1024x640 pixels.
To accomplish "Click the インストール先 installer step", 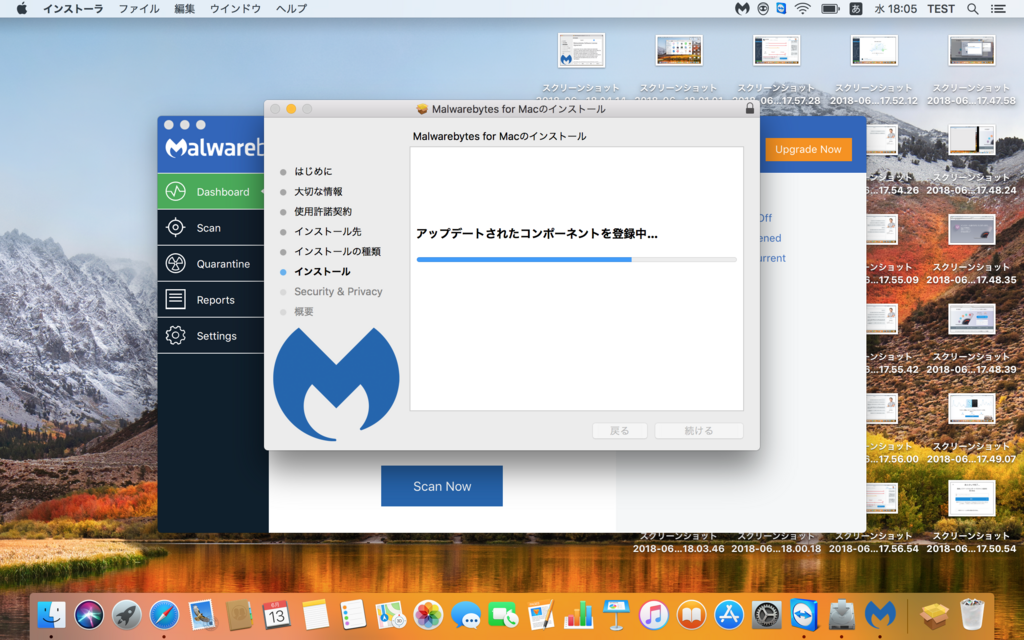I will (x=327, y=231).
